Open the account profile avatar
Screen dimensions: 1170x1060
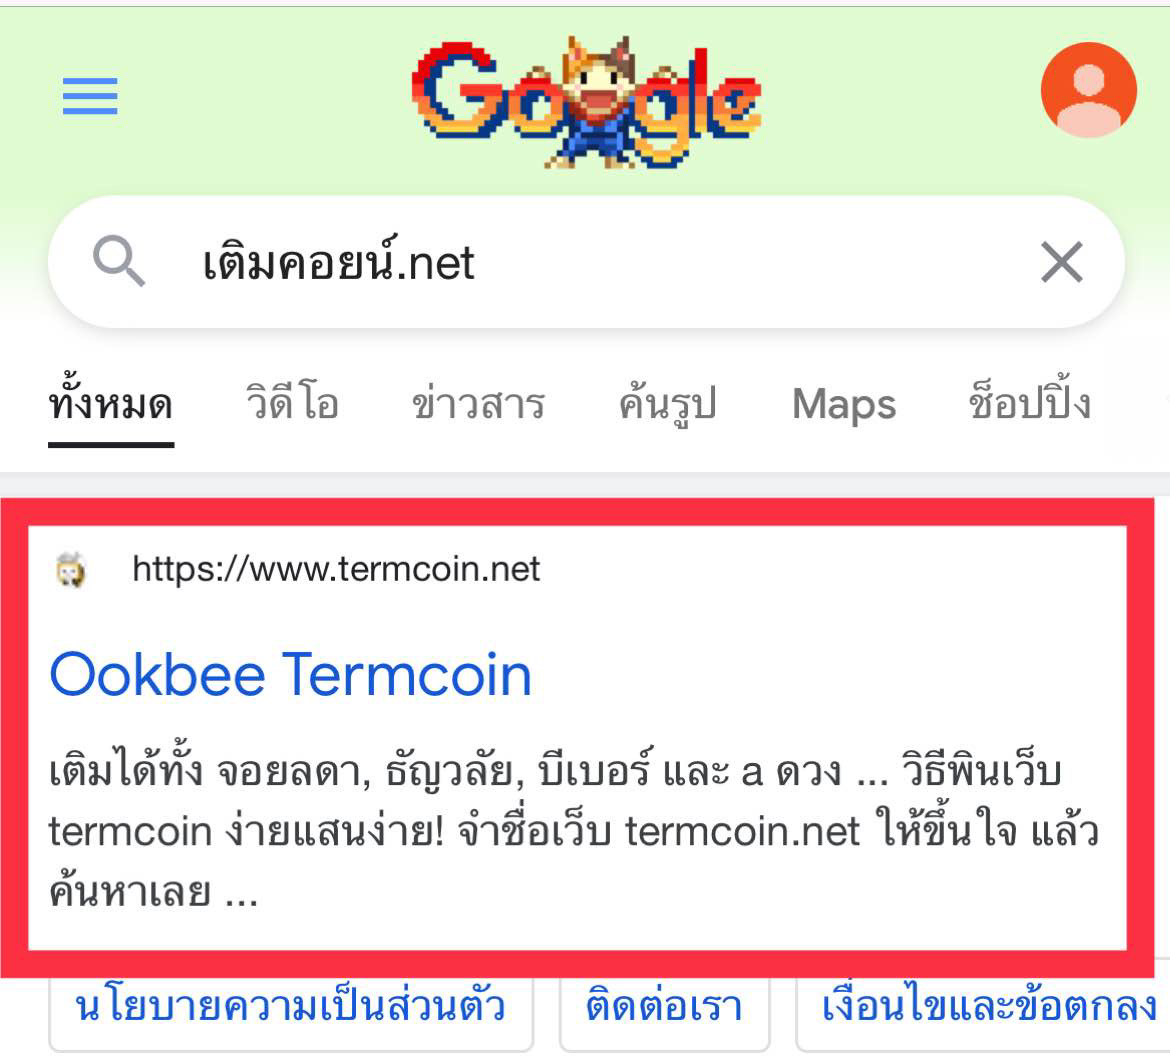point(1088,90)
